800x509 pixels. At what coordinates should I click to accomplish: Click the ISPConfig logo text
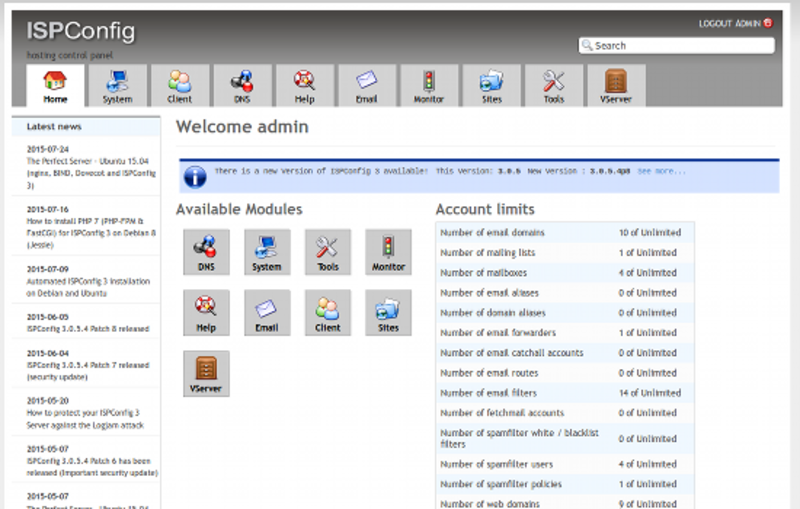[81, 31]
